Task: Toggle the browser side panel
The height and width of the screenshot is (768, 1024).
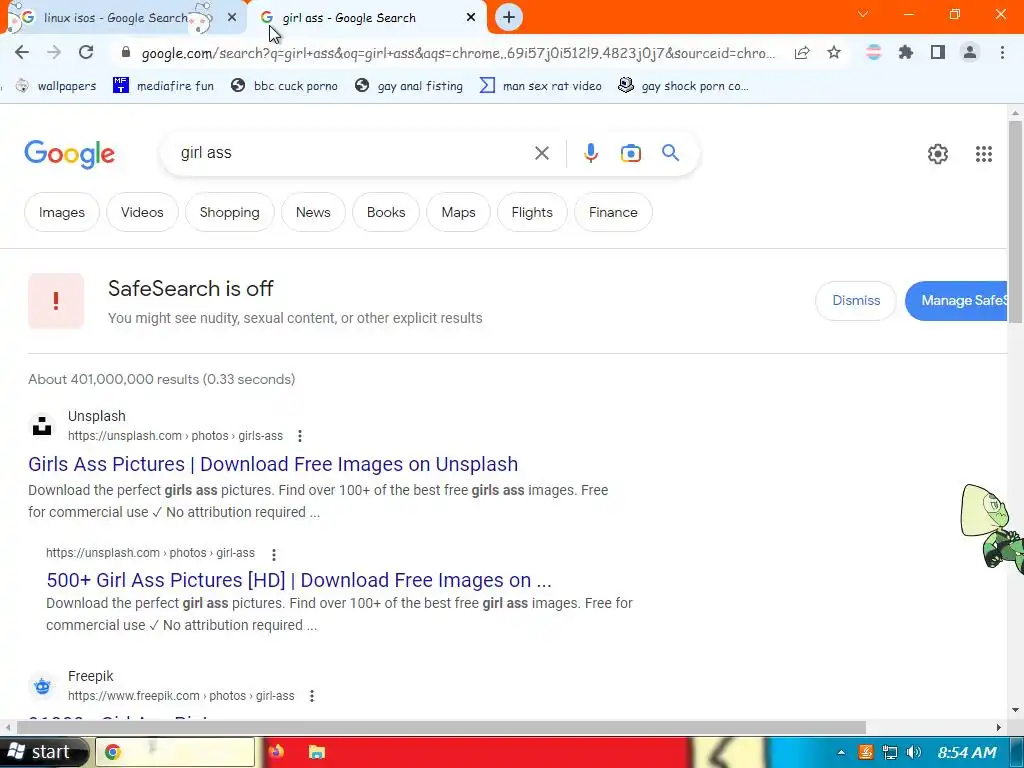Action: (938, 52)
